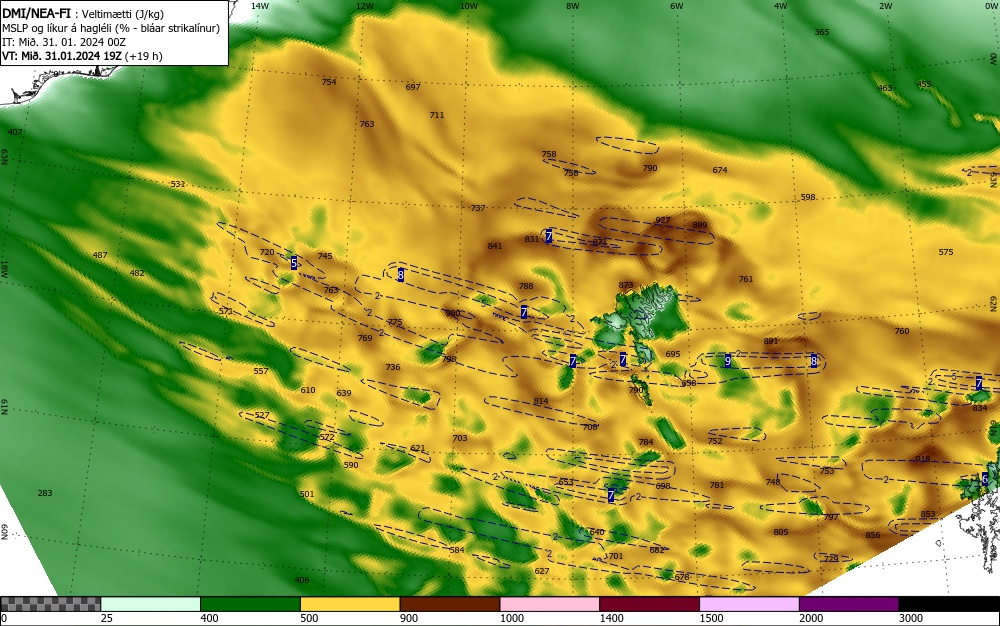
Task: Click the VT valid time 19Z line
Action: click(82, 56)
